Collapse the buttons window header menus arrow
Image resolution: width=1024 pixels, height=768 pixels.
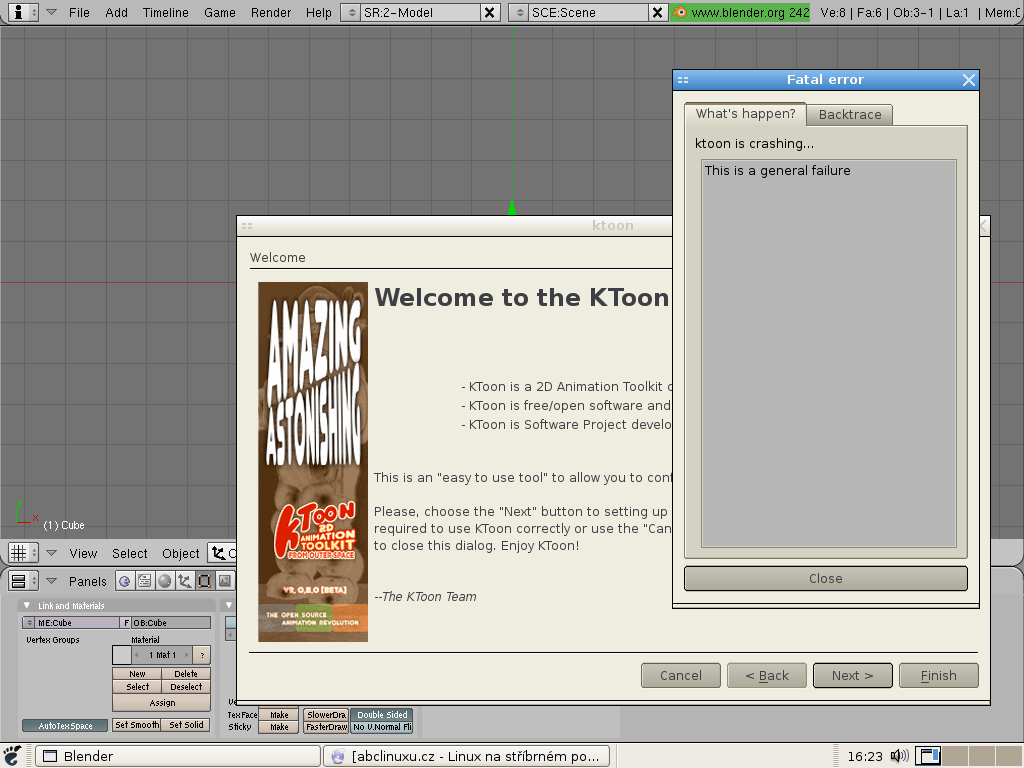point(52,581)
